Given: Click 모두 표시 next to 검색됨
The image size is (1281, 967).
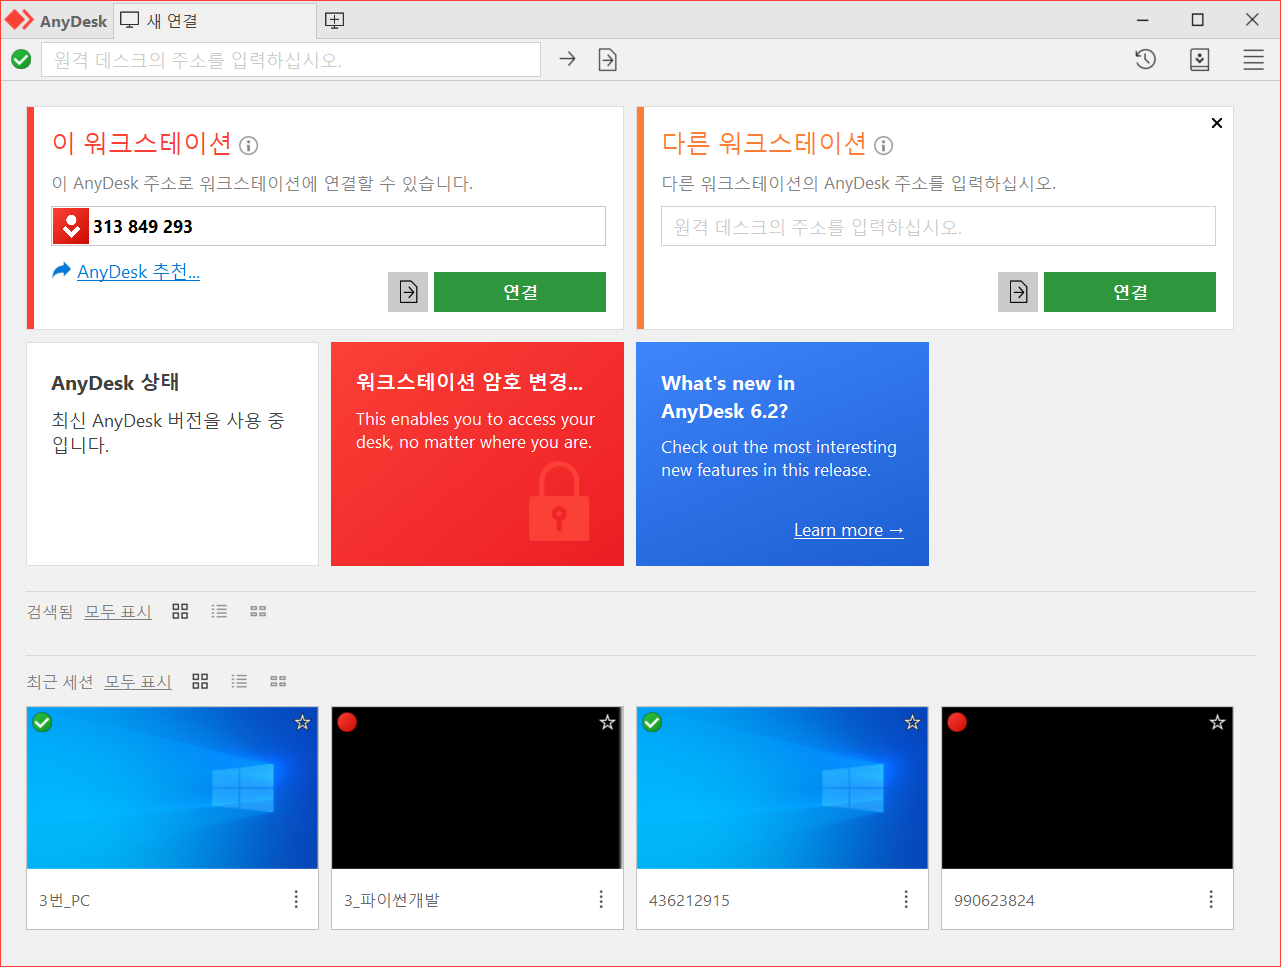Looking at the screenshot, I should 118,611.
